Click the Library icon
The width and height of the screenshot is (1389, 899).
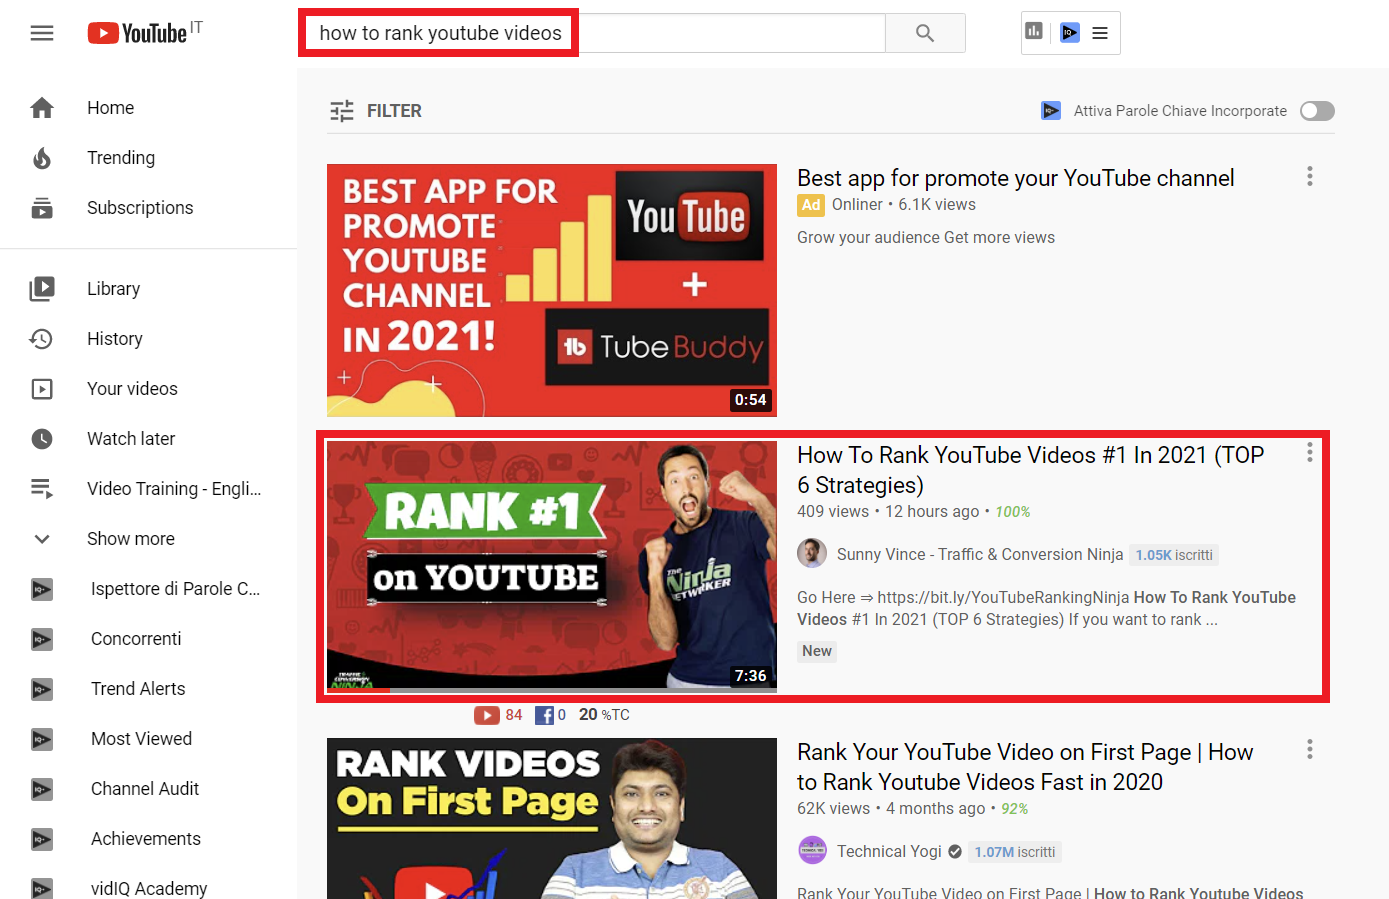42,289
